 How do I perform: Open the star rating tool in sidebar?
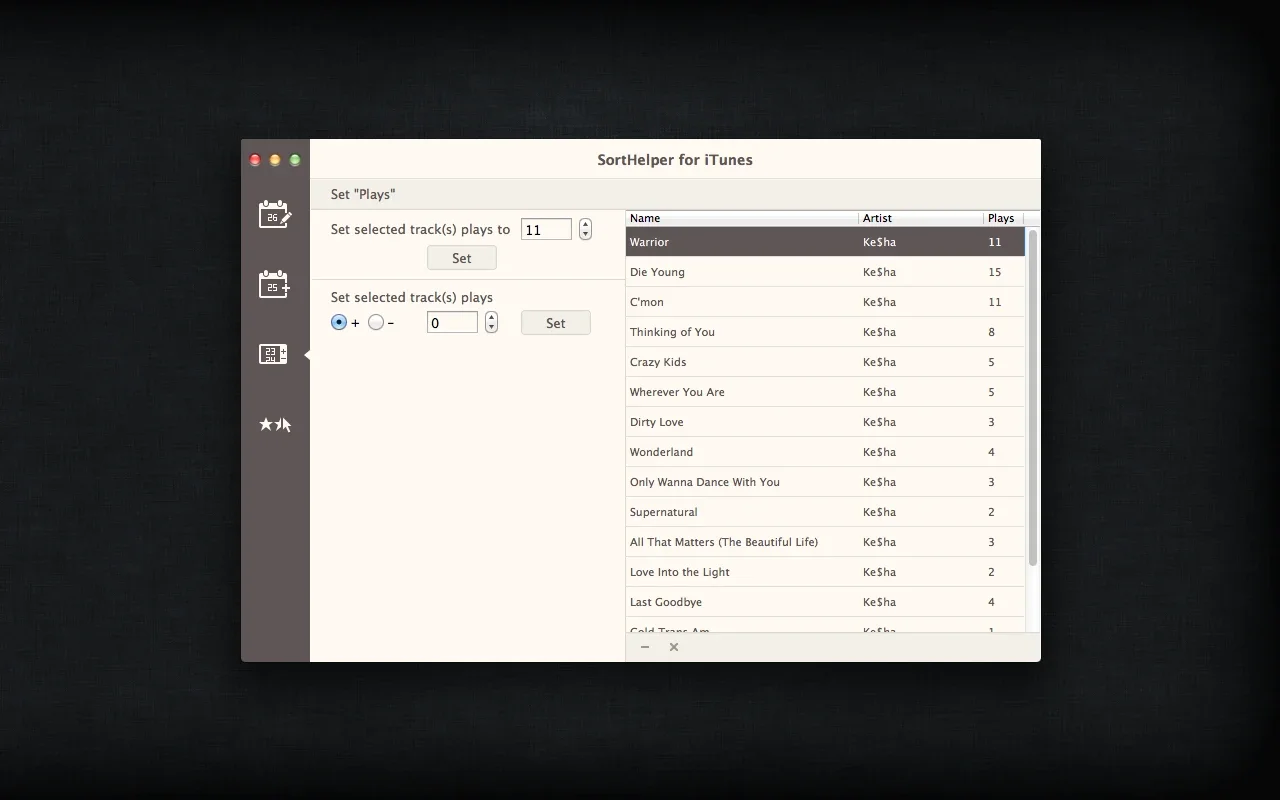pos(275,424)
